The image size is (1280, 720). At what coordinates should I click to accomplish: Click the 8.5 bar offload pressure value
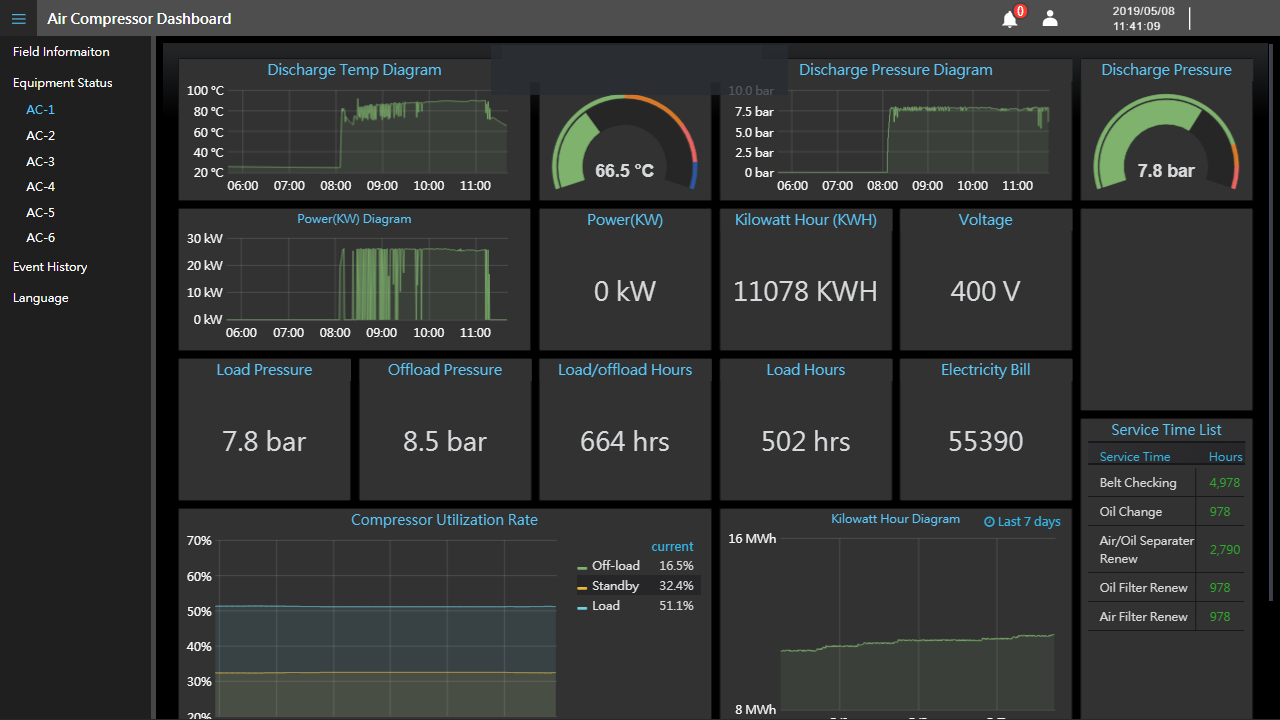(x=445, y=441)
